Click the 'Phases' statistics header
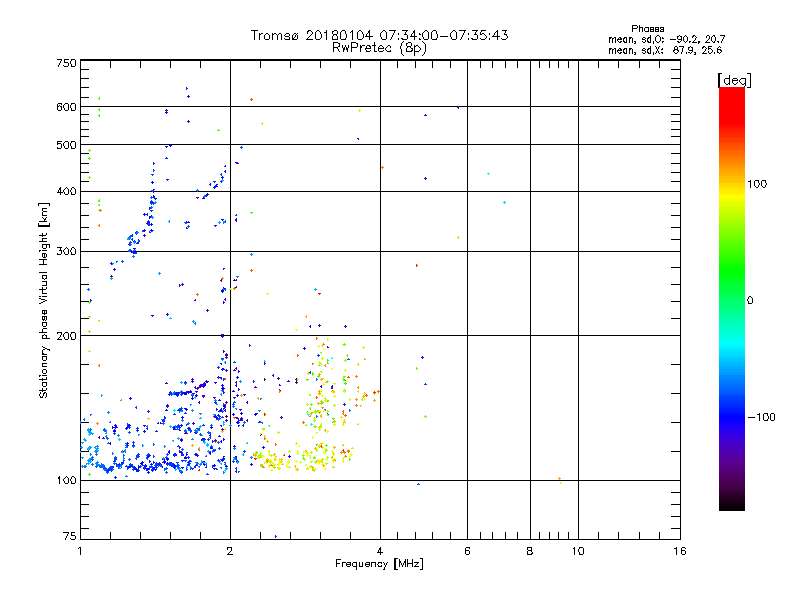 [647, 29]
